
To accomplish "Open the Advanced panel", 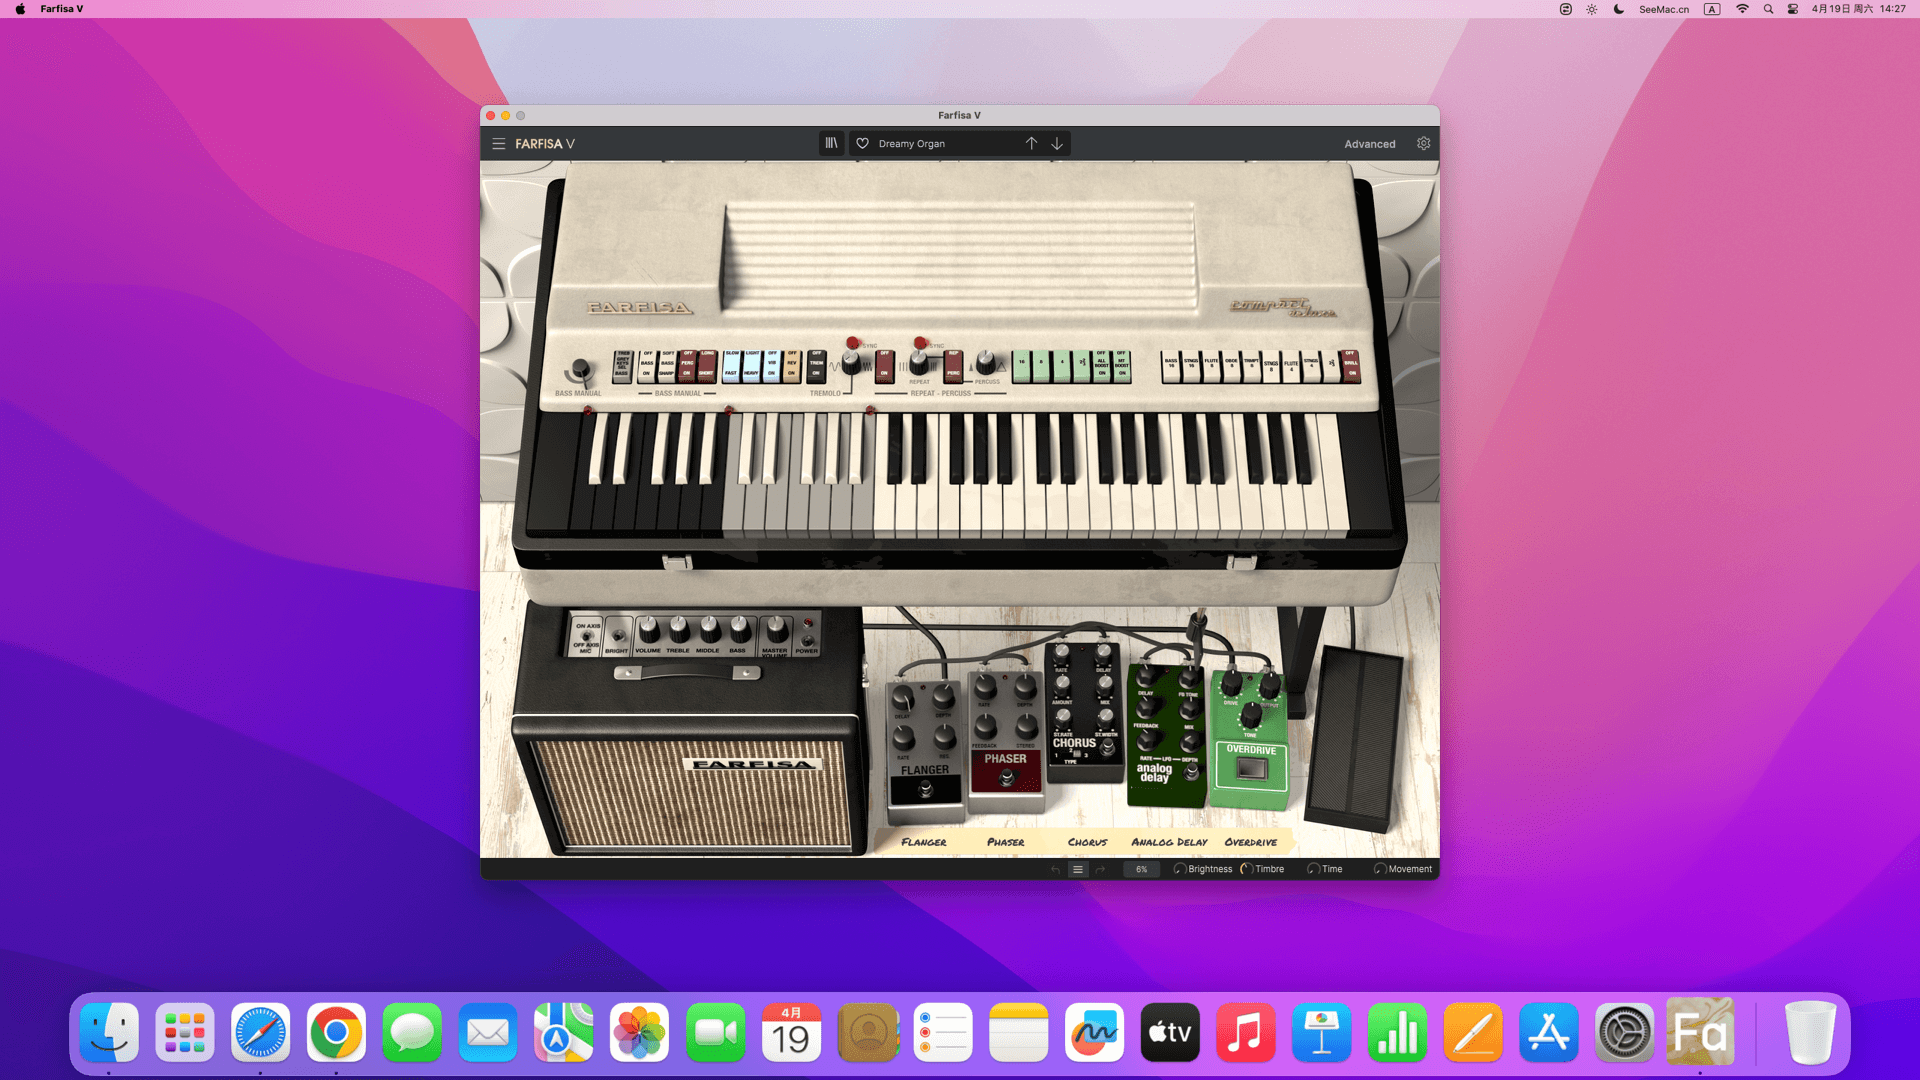I will (x=1369, y=144).
